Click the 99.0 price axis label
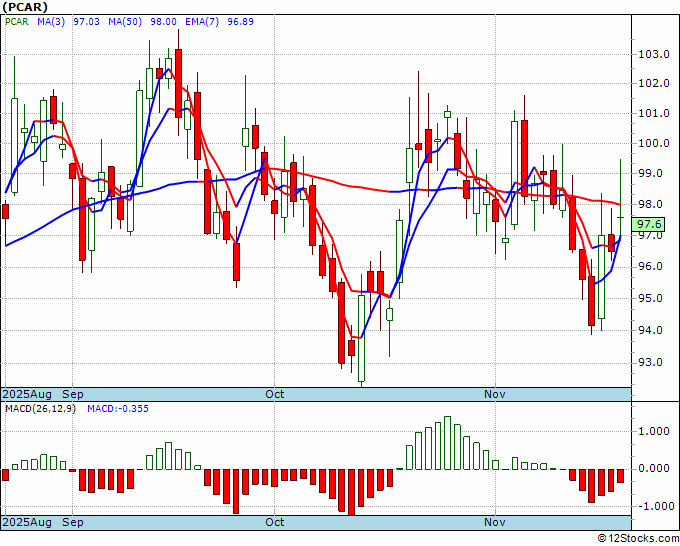Screen dimensions: 680x546 [651, 173]
